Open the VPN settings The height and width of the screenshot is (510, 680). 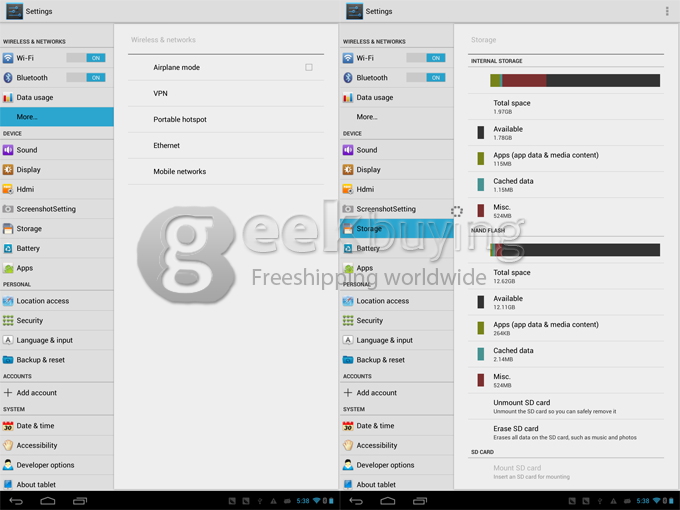tap(226, 93)
